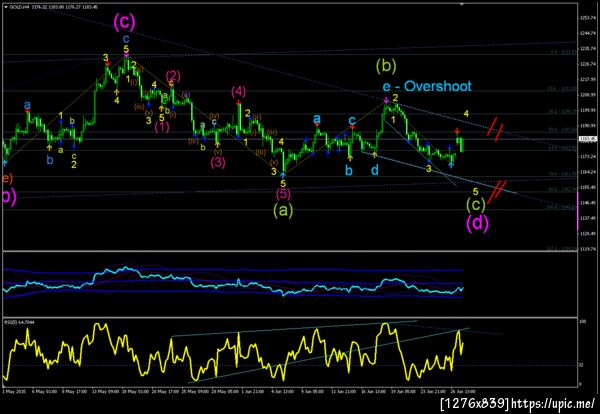The height and width of the screenshot is (414, 600).
Task: Click the '8 May 17:00' time axis label
Action: 74,392
